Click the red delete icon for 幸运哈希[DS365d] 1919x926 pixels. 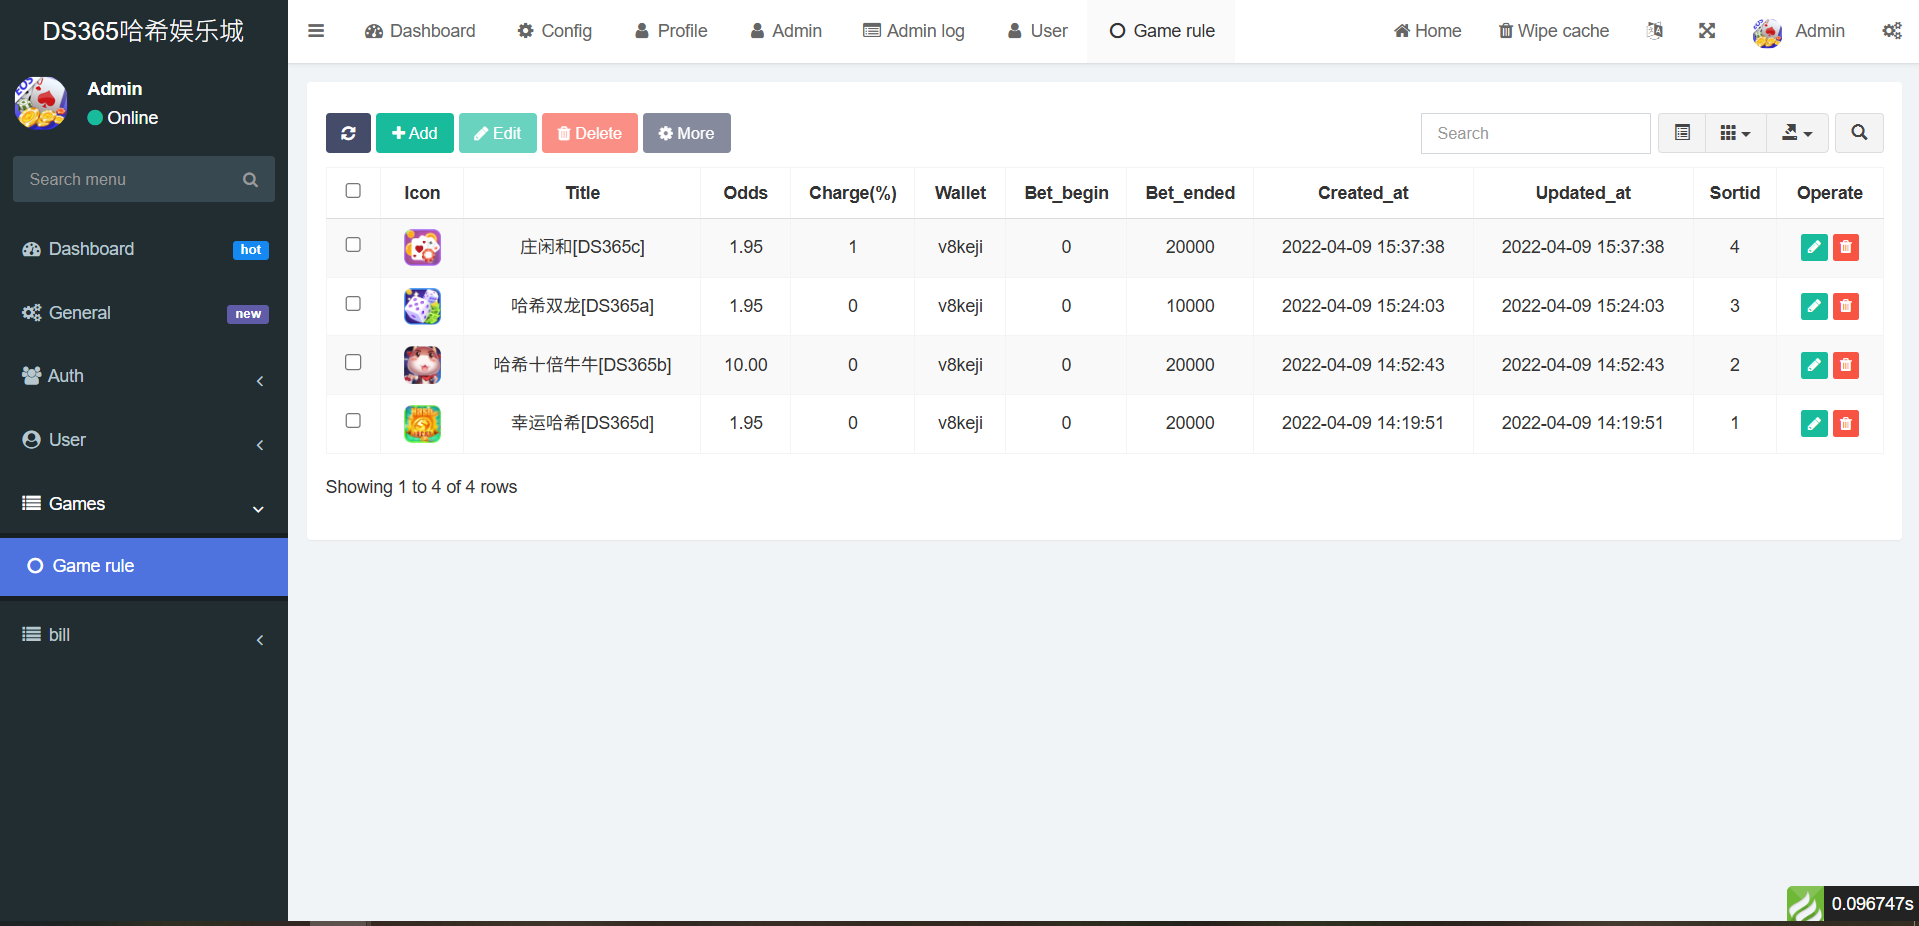[1846, 424]
